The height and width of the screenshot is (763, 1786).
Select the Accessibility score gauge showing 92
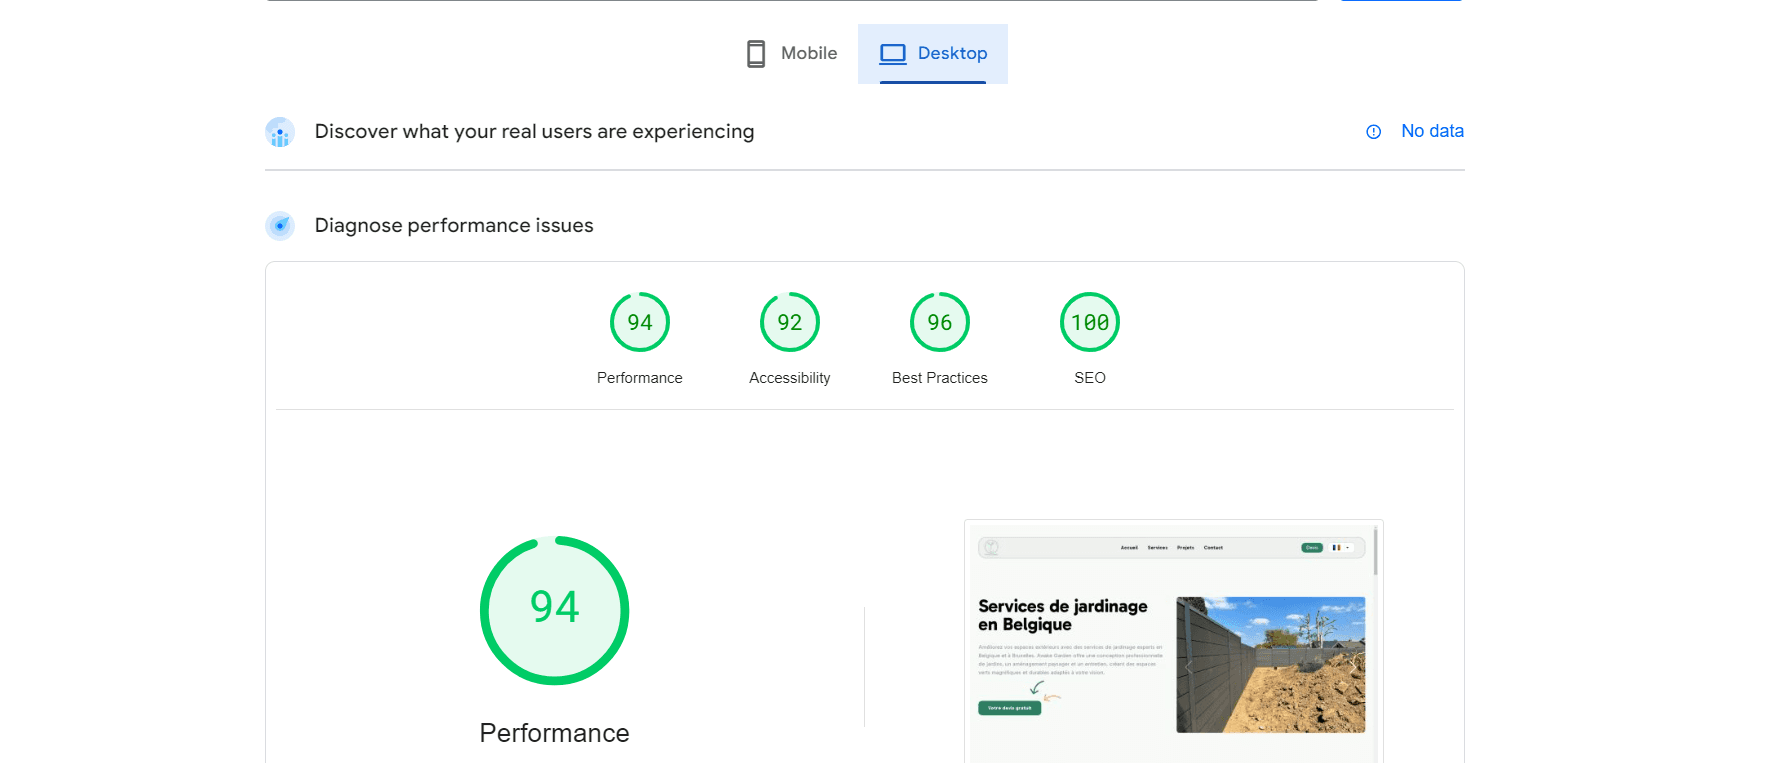[789, 322]
